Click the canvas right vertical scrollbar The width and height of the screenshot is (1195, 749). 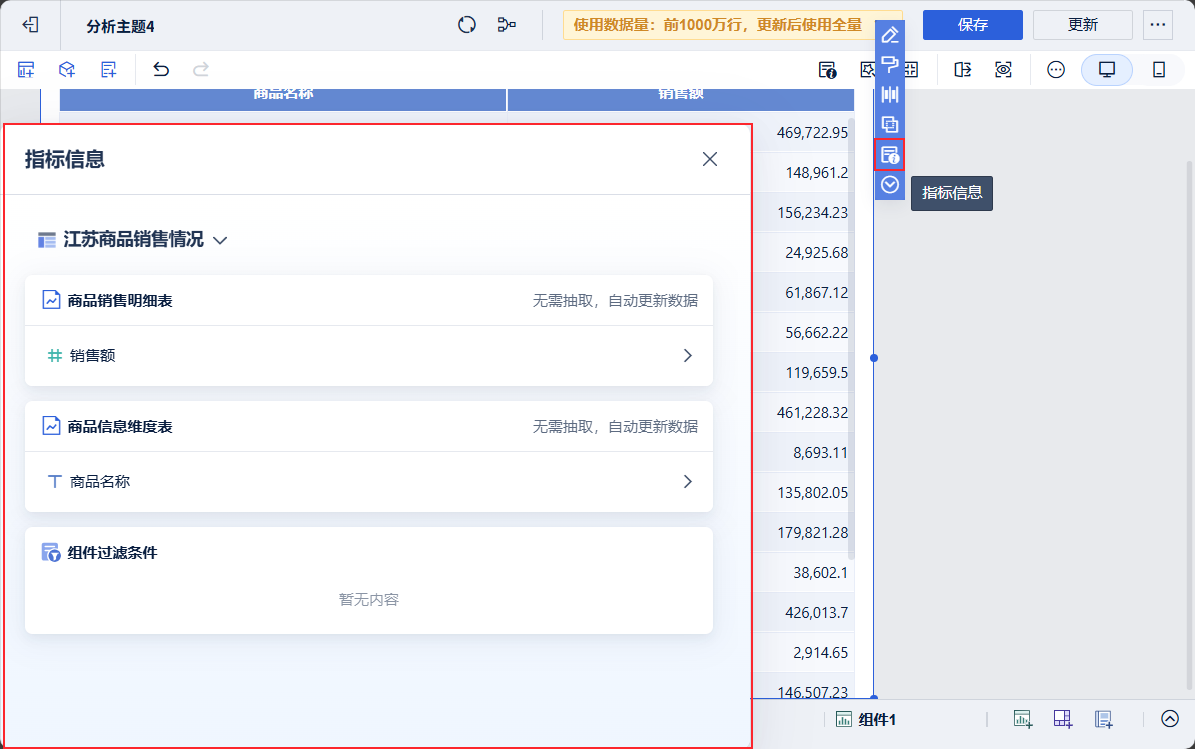[1190, 427]
